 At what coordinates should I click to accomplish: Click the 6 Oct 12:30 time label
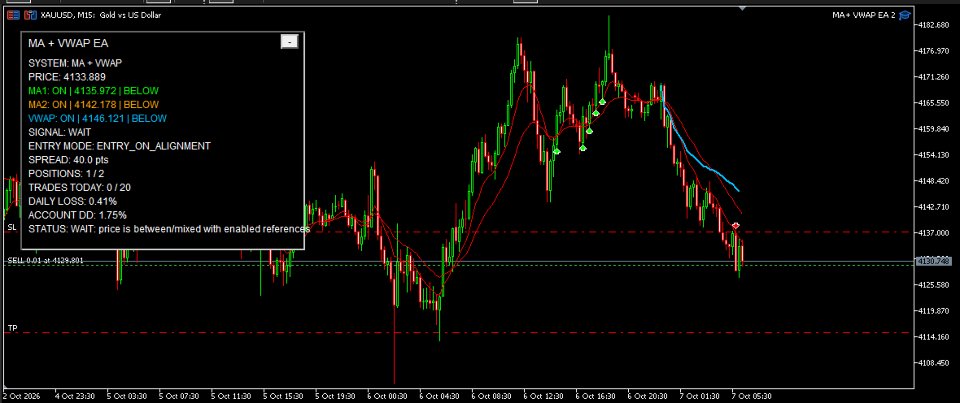pos(544,396)
